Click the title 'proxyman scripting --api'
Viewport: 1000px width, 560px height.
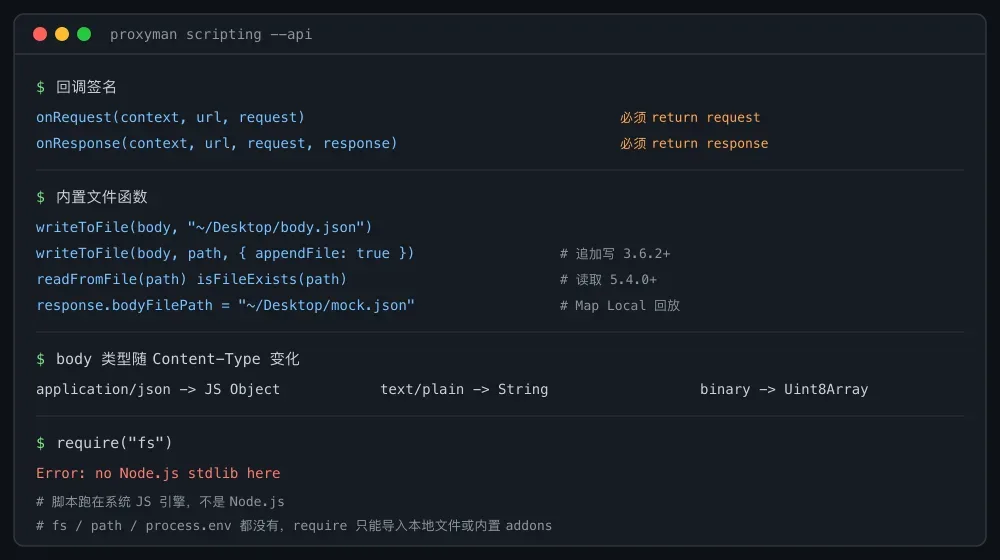[x=211, y=34]
